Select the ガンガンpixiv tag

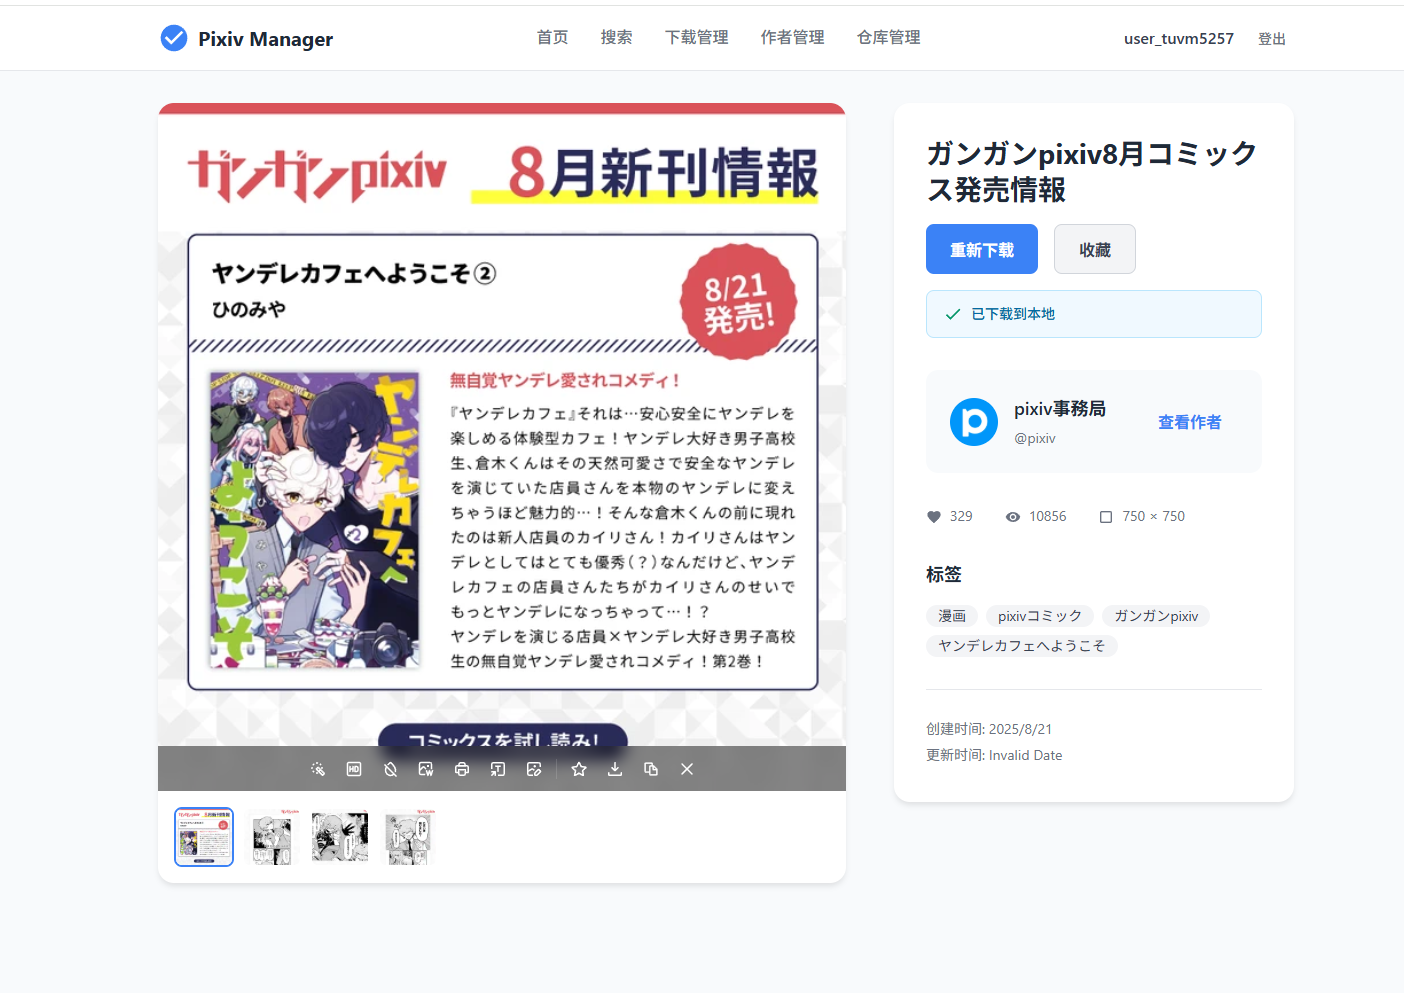tap(1156, 616)
